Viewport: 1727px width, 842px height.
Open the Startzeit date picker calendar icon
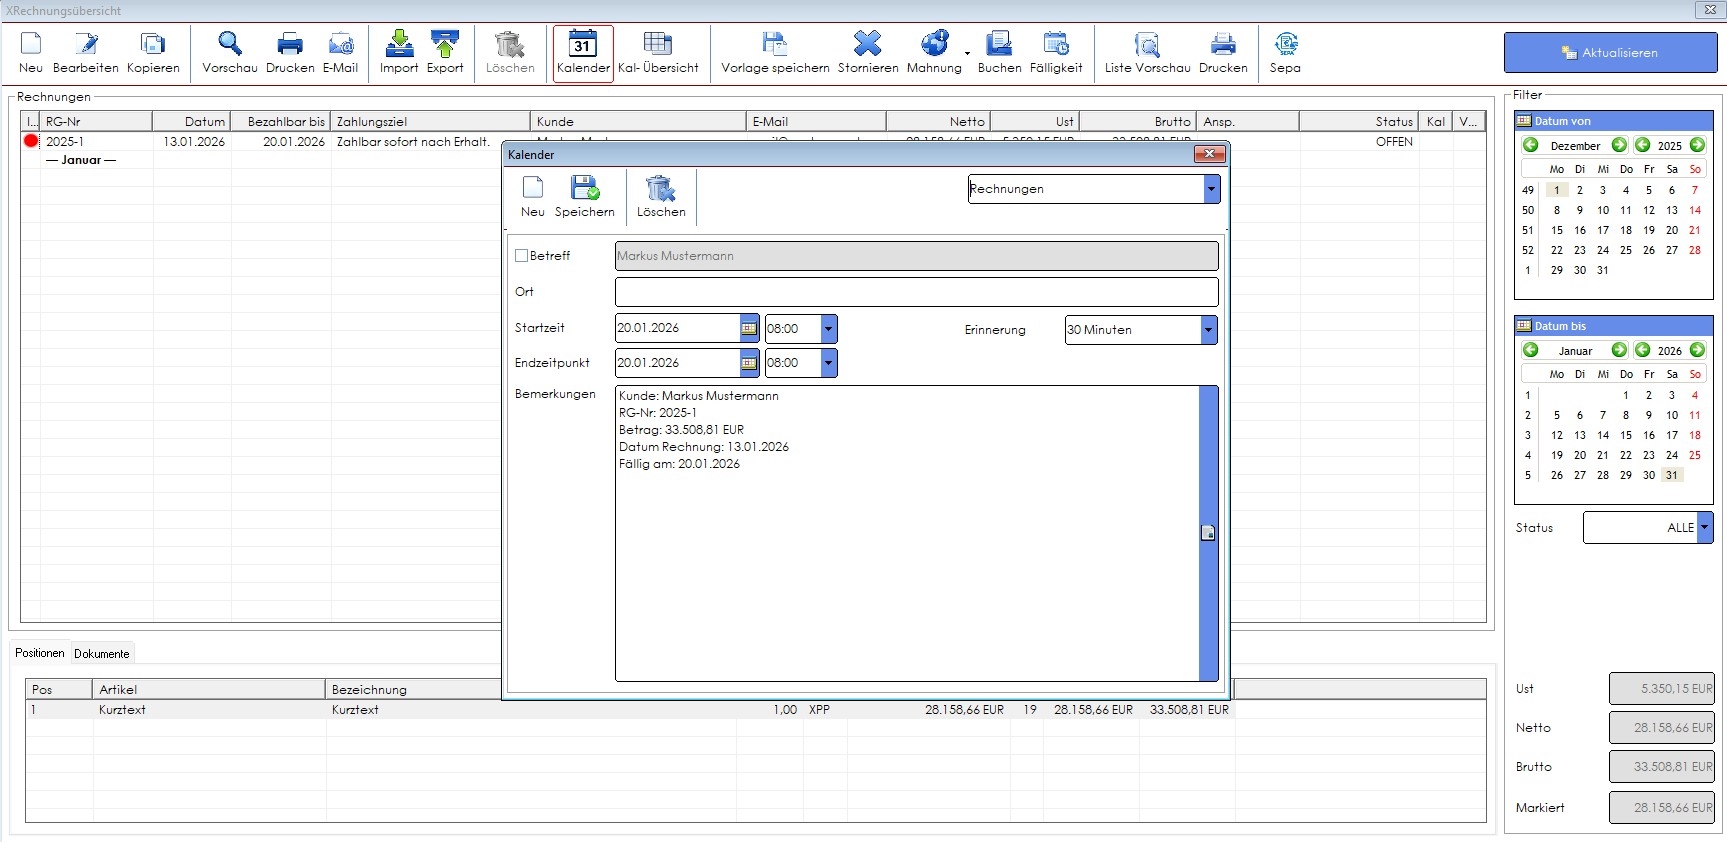[749, 328]
